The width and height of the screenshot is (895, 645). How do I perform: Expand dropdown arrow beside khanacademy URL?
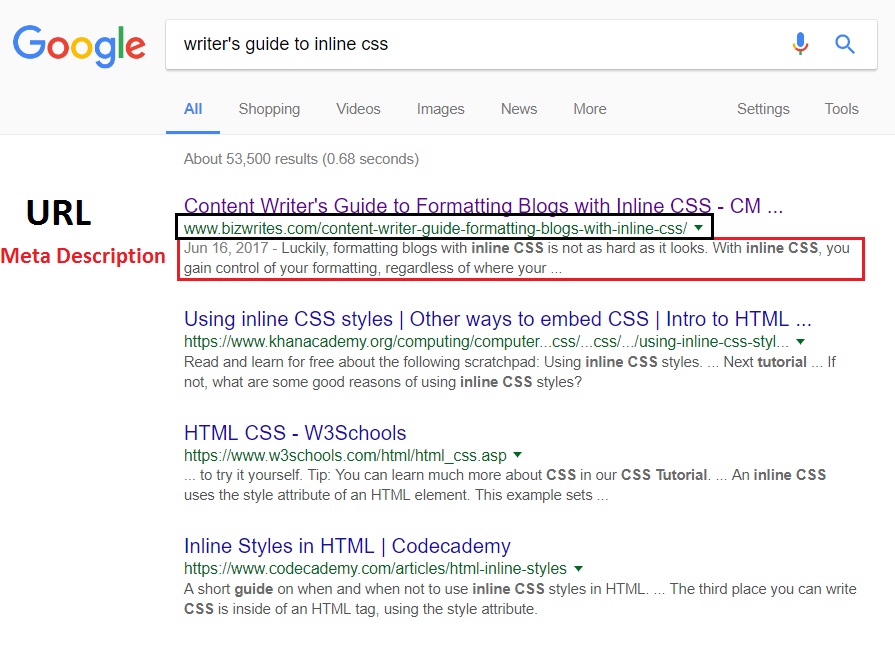800,341
